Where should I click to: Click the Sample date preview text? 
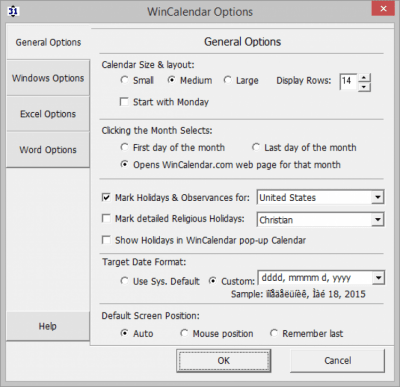(298, 294)
